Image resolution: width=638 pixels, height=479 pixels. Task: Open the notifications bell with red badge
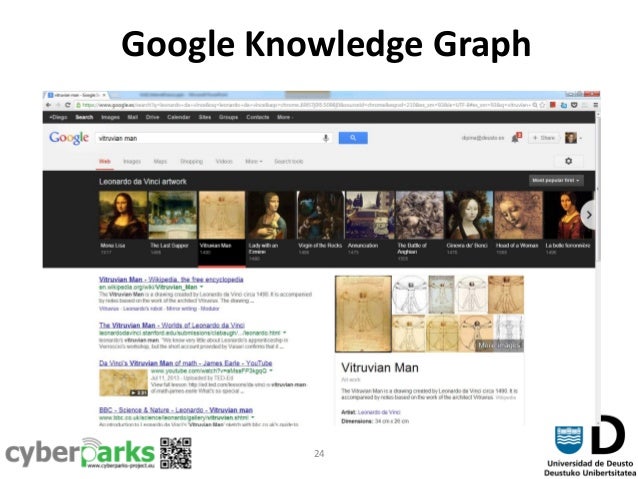click(x=516, y=138)
